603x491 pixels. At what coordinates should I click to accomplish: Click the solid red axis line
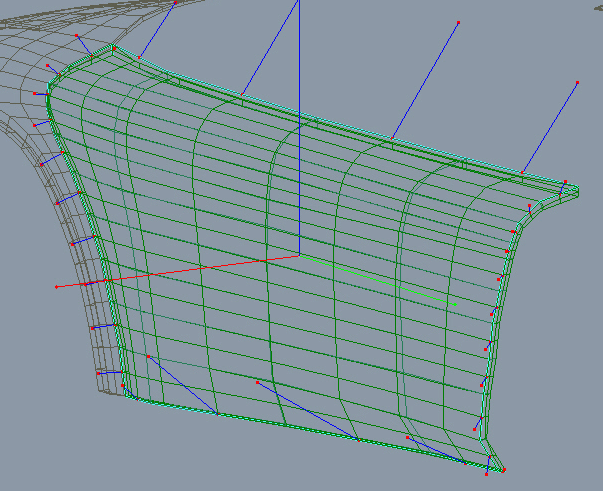(x=180, y=271)
